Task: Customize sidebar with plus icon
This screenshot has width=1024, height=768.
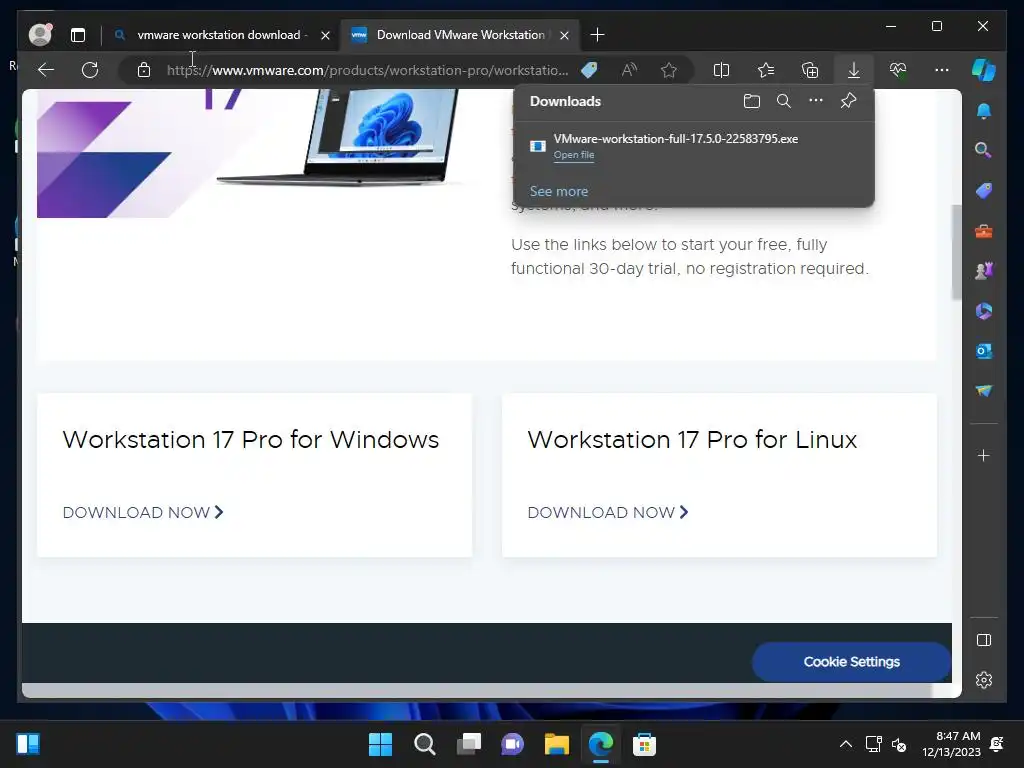Action: (984, 455)
